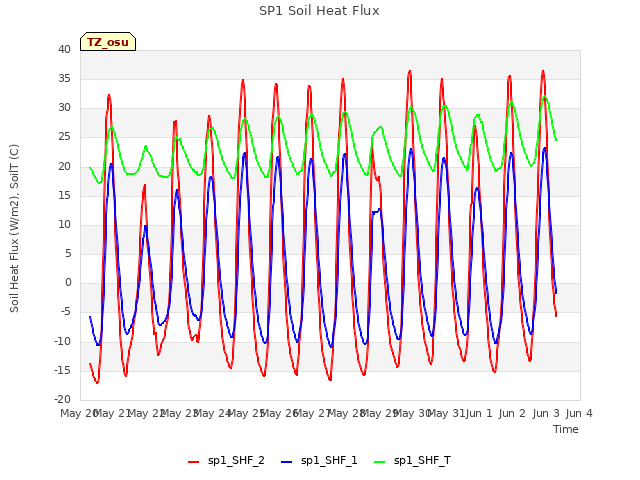The width and height of the screenshot is (640, 480).
Task: Click the -15 y-axis tick label
Action: point(63,370)
